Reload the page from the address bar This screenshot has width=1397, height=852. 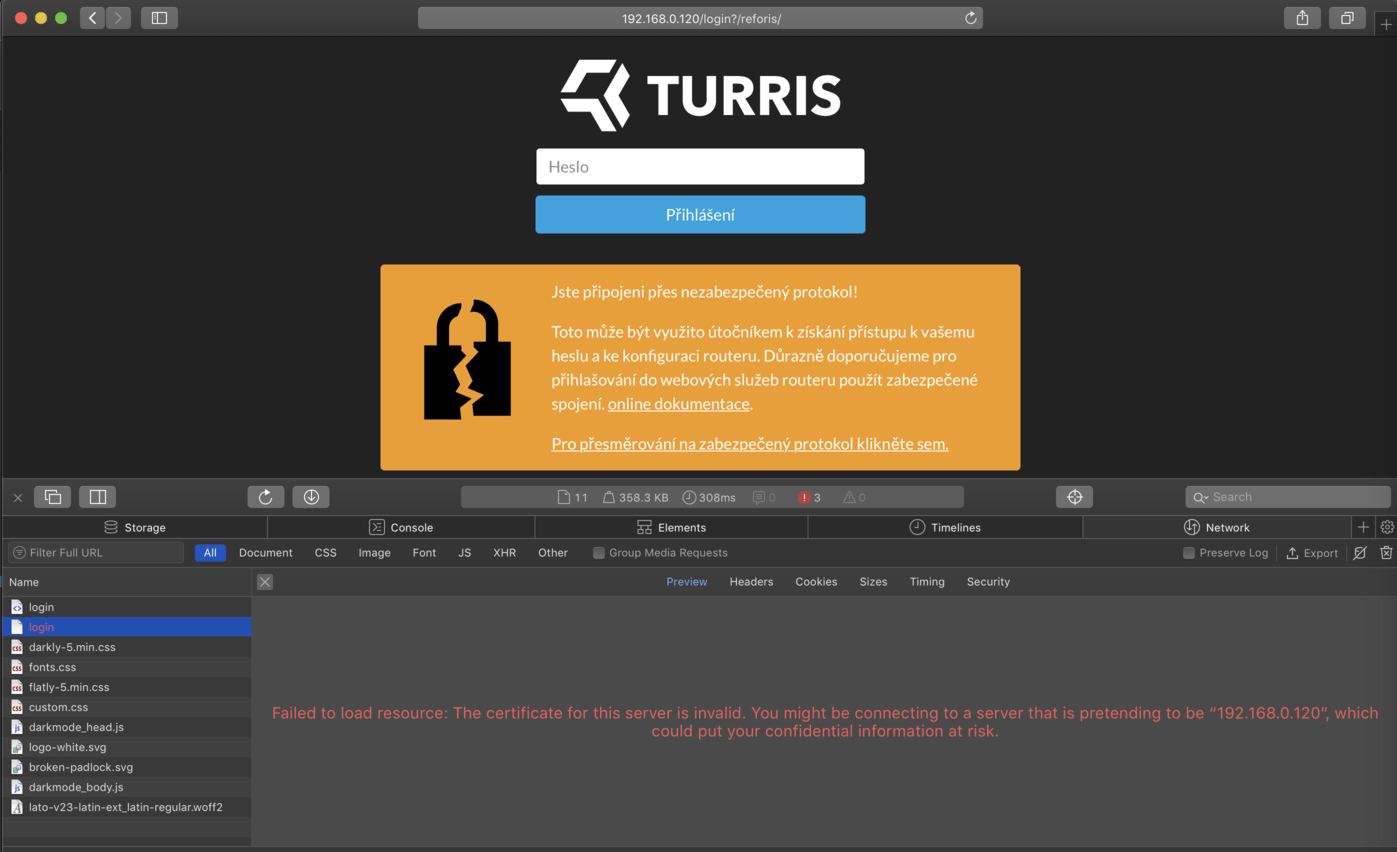pos(970,18)
